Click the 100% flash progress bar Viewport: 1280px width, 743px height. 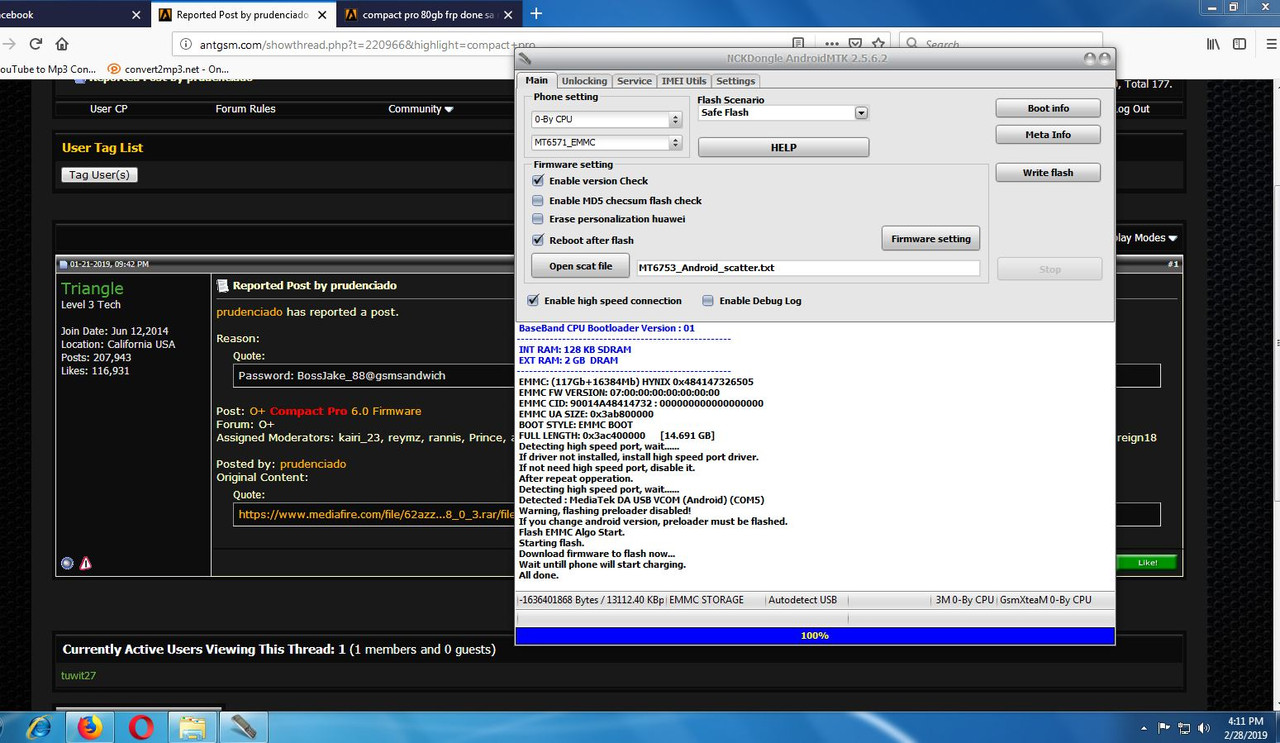point(815,636)
